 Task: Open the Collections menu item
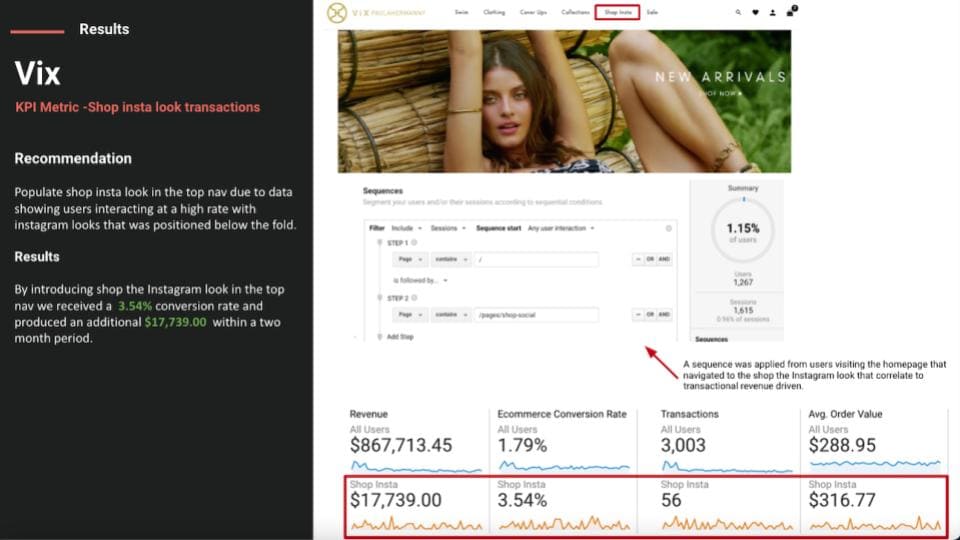(x=576, y=12)
